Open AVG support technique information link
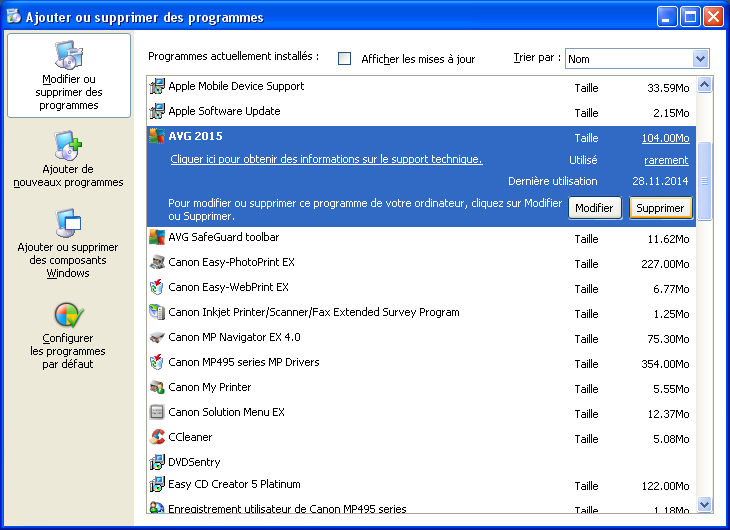This screenshot has width=730, height=530. [x=326, y=159]
